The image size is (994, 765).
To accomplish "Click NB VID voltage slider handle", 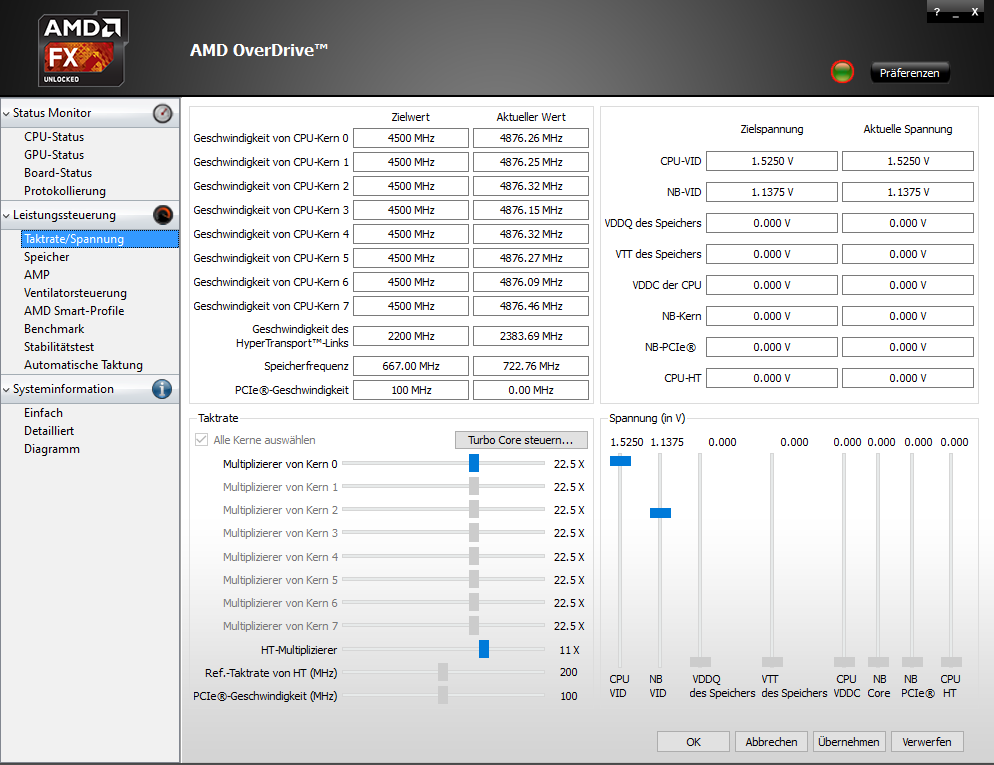I will 661,513.
